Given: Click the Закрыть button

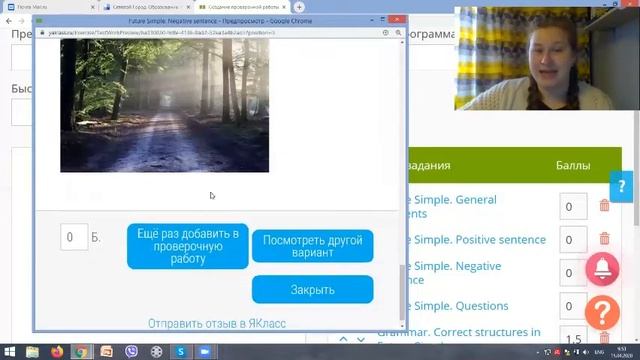Looking at the screenshot, I should (313, 290).
